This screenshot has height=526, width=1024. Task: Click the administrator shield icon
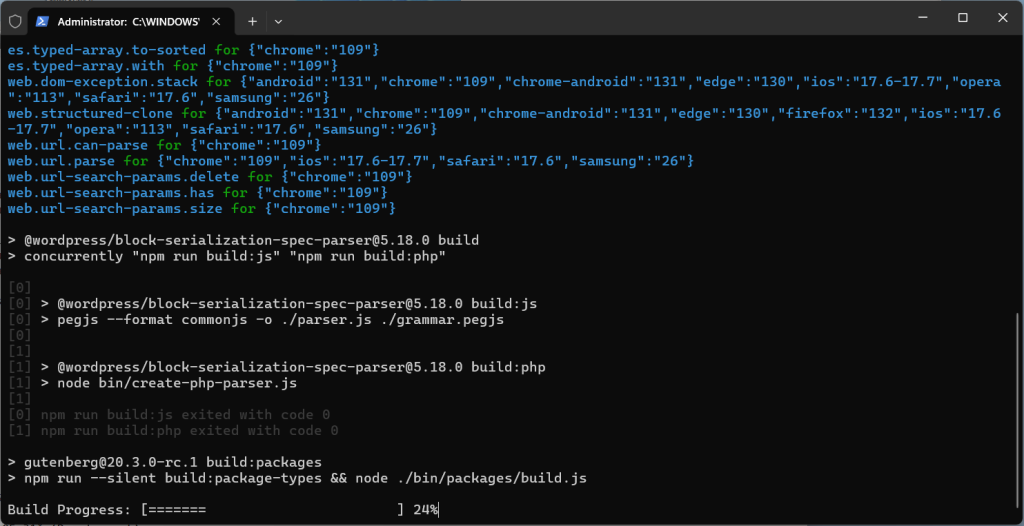point(14,20)
